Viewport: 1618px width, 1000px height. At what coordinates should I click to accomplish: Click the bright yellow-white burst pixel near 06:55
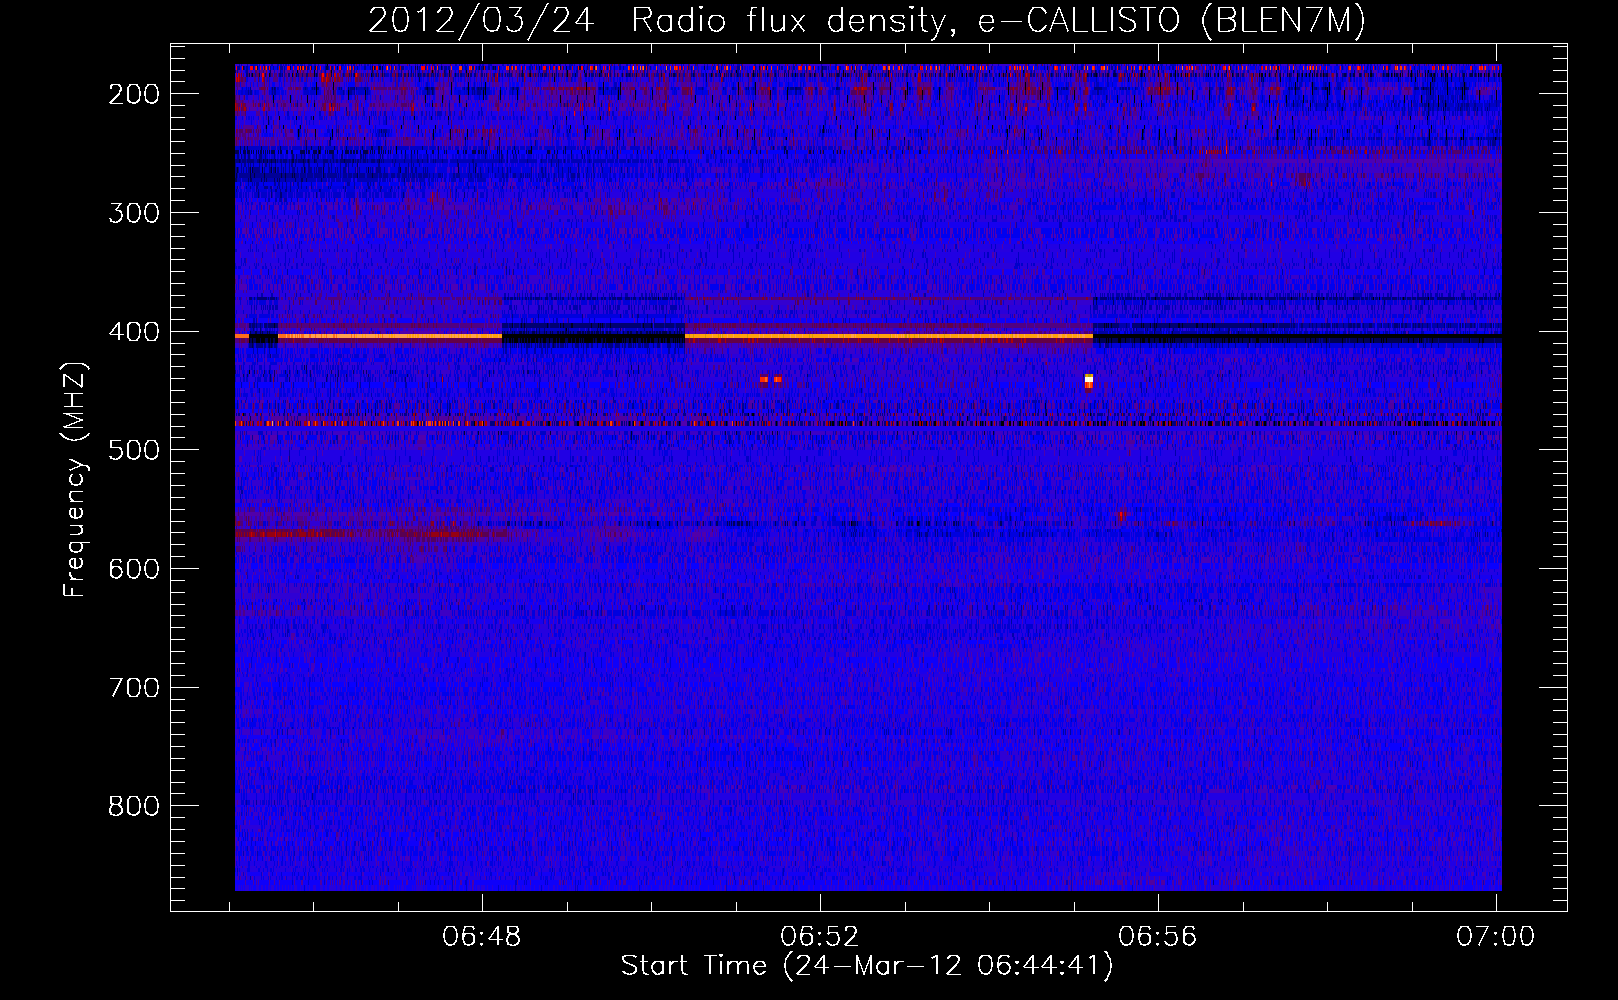click(x=1089, y=380)
